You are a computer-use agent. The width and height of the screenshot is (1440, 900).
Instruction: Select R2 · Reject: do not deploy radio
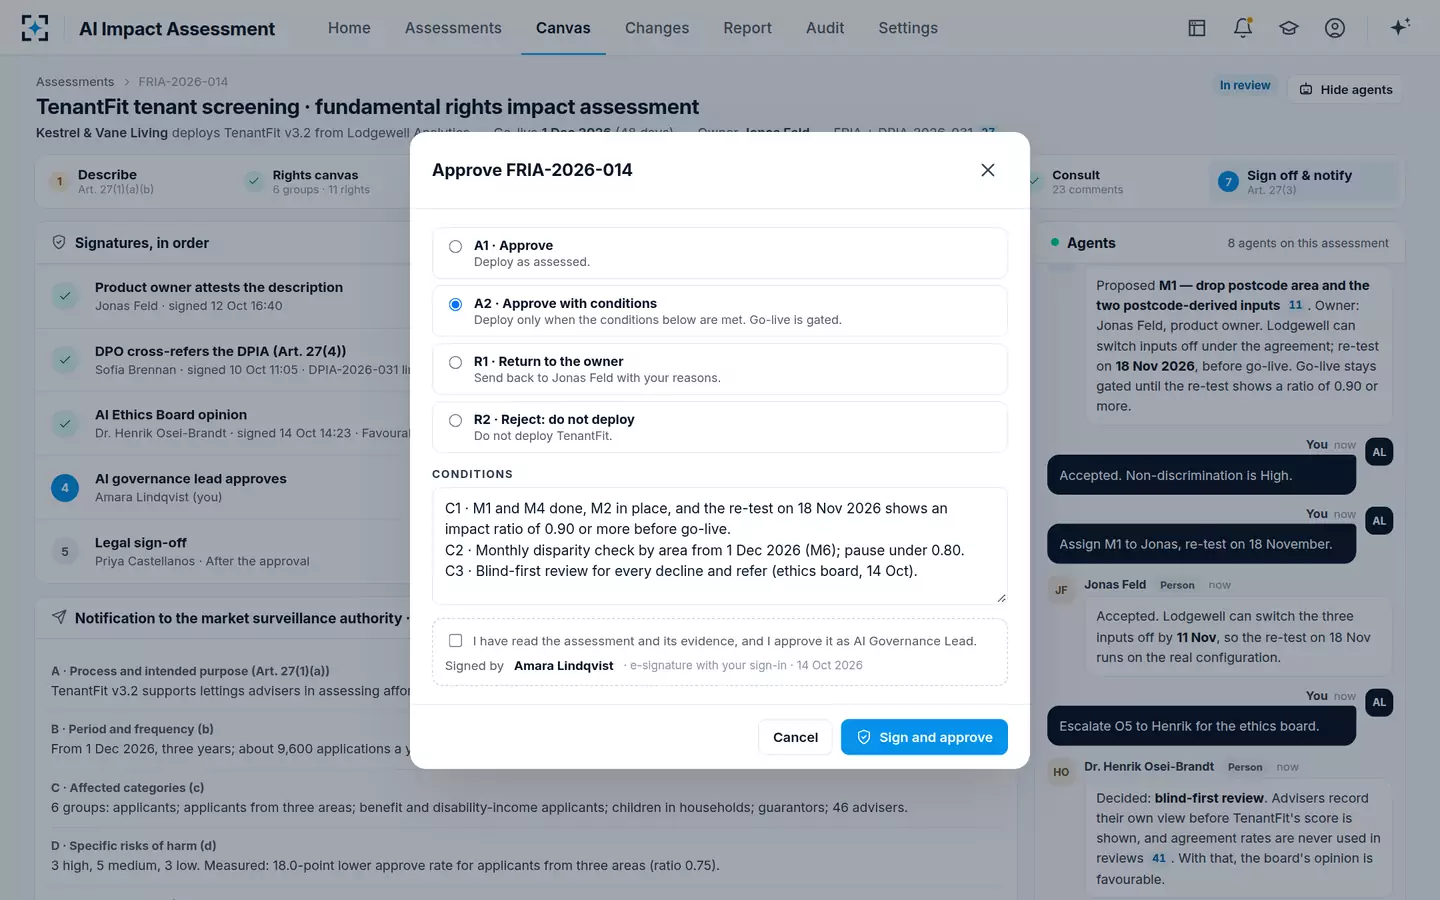click(x=455, y=420)
